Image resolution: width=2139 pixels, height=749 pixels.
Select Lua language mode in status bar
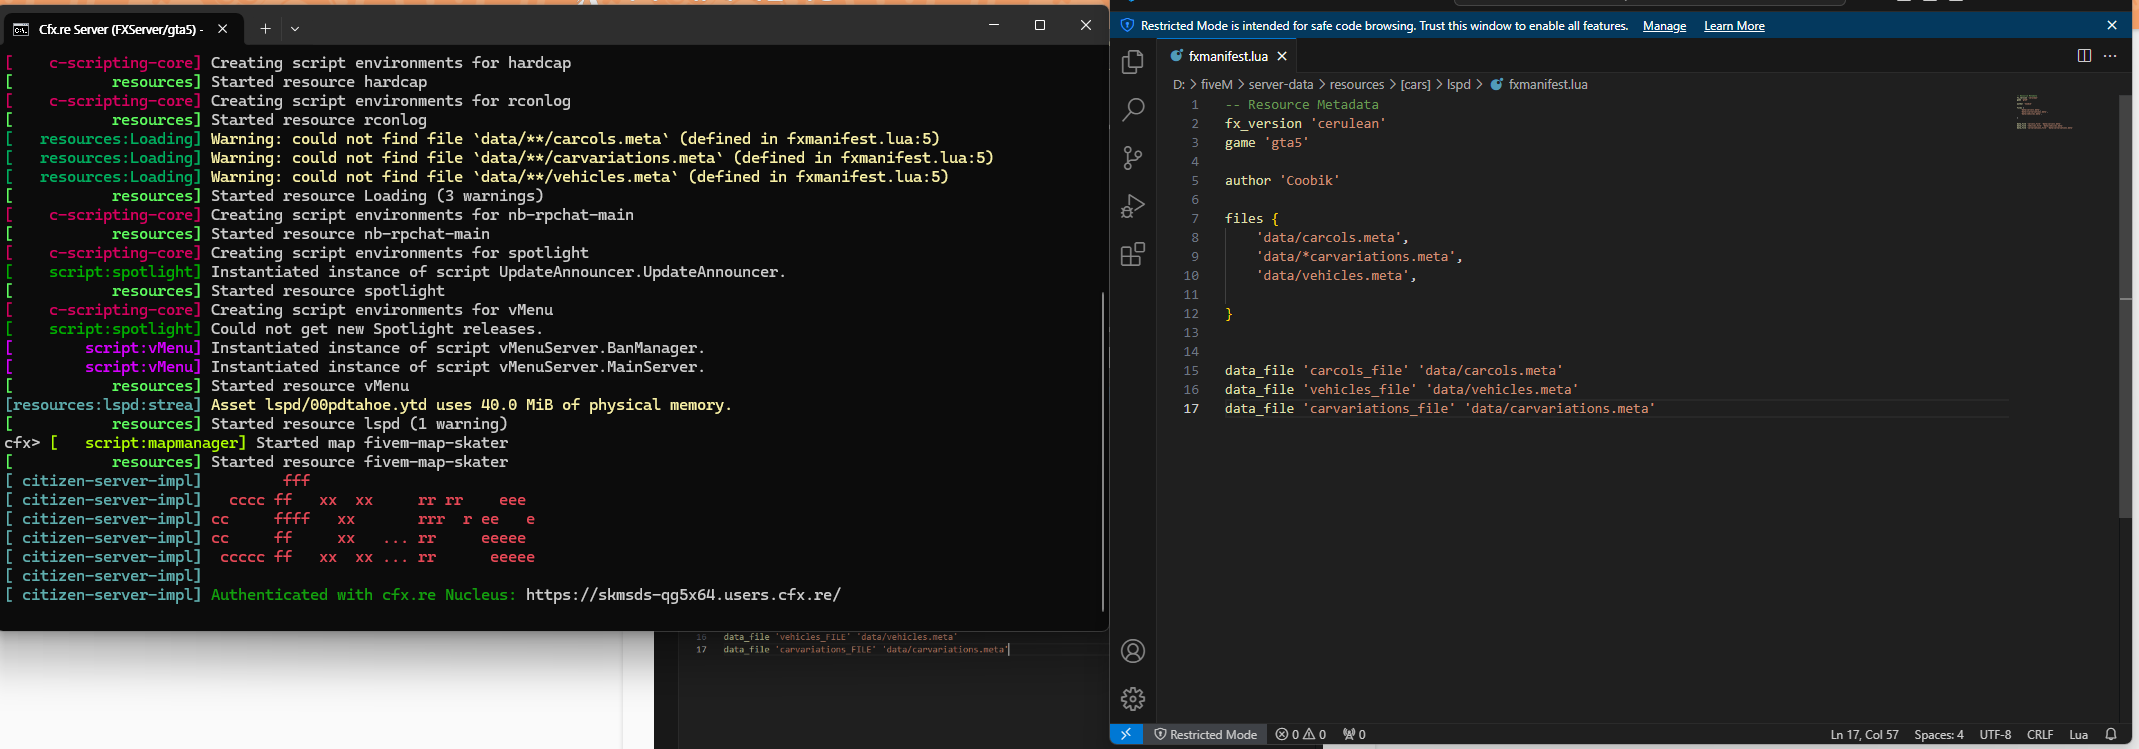pos(2078,734)
